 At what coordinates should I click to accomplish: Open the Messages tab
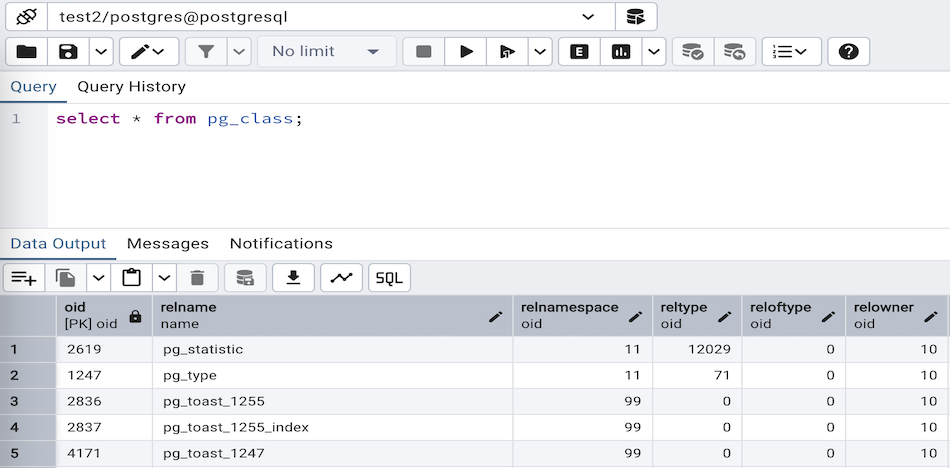click(168, 244)
